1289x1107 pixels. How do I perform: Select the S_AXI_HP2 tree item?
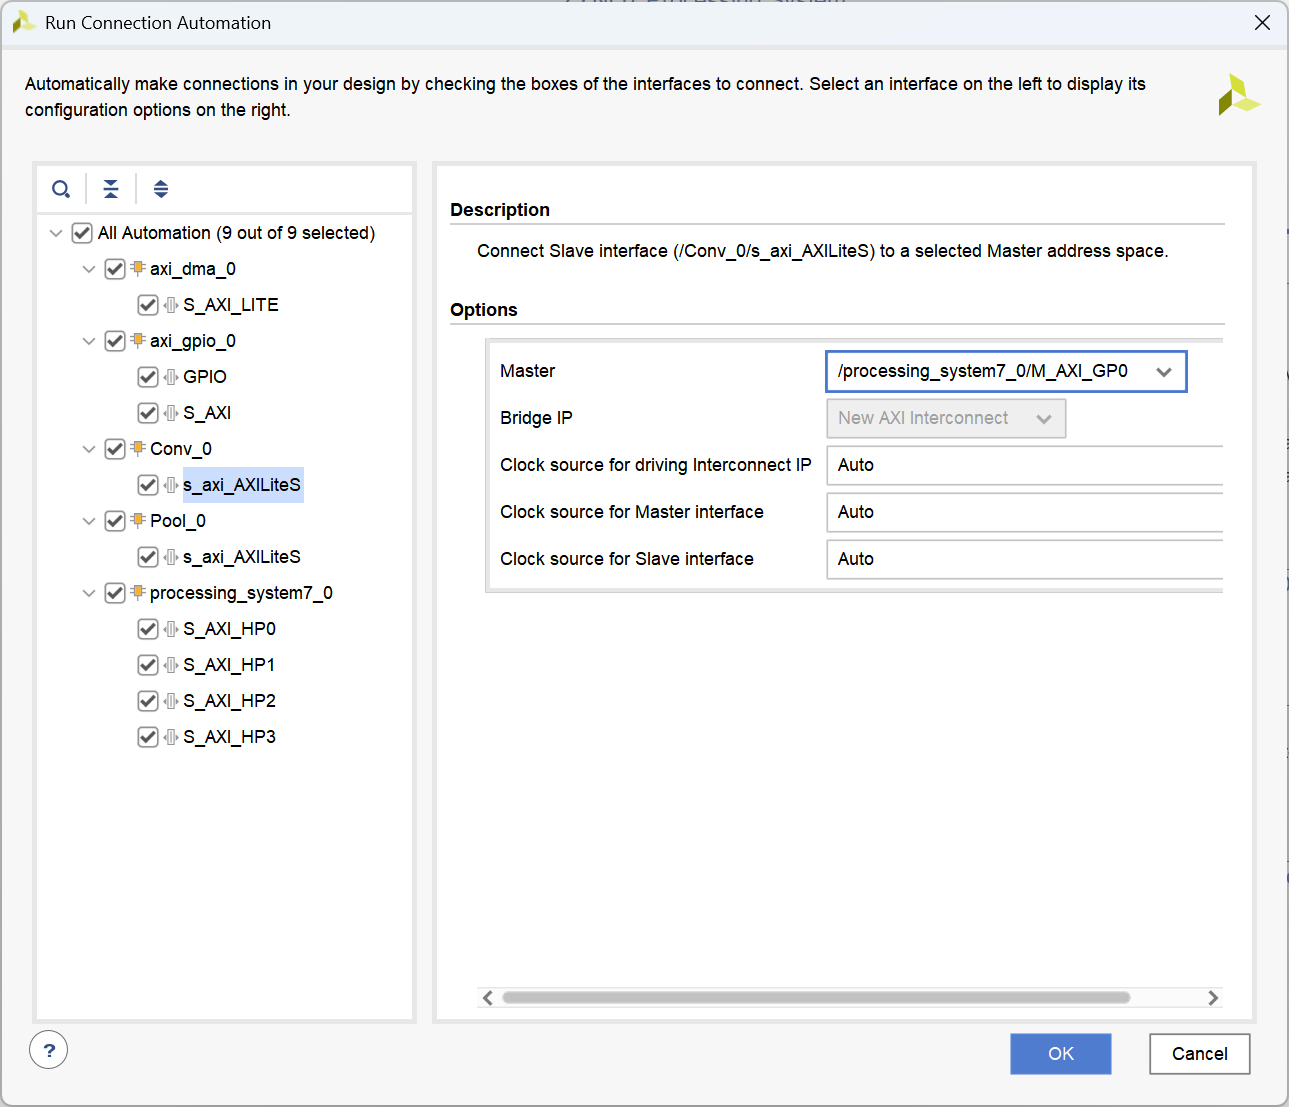[229, 701]
